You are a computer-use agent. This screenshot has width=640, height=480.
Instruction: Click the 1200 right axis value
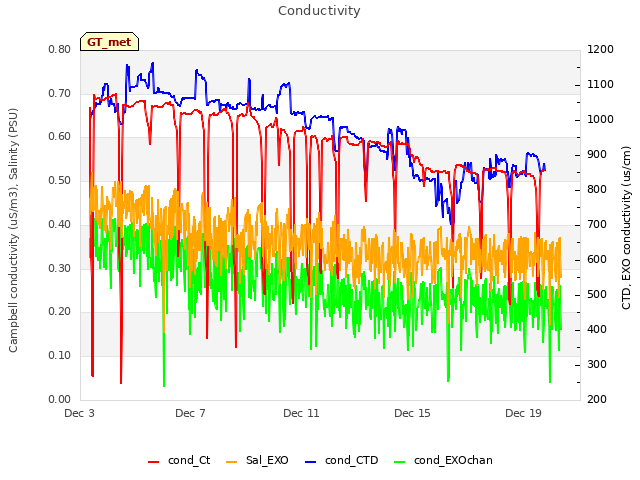point(600,49)
